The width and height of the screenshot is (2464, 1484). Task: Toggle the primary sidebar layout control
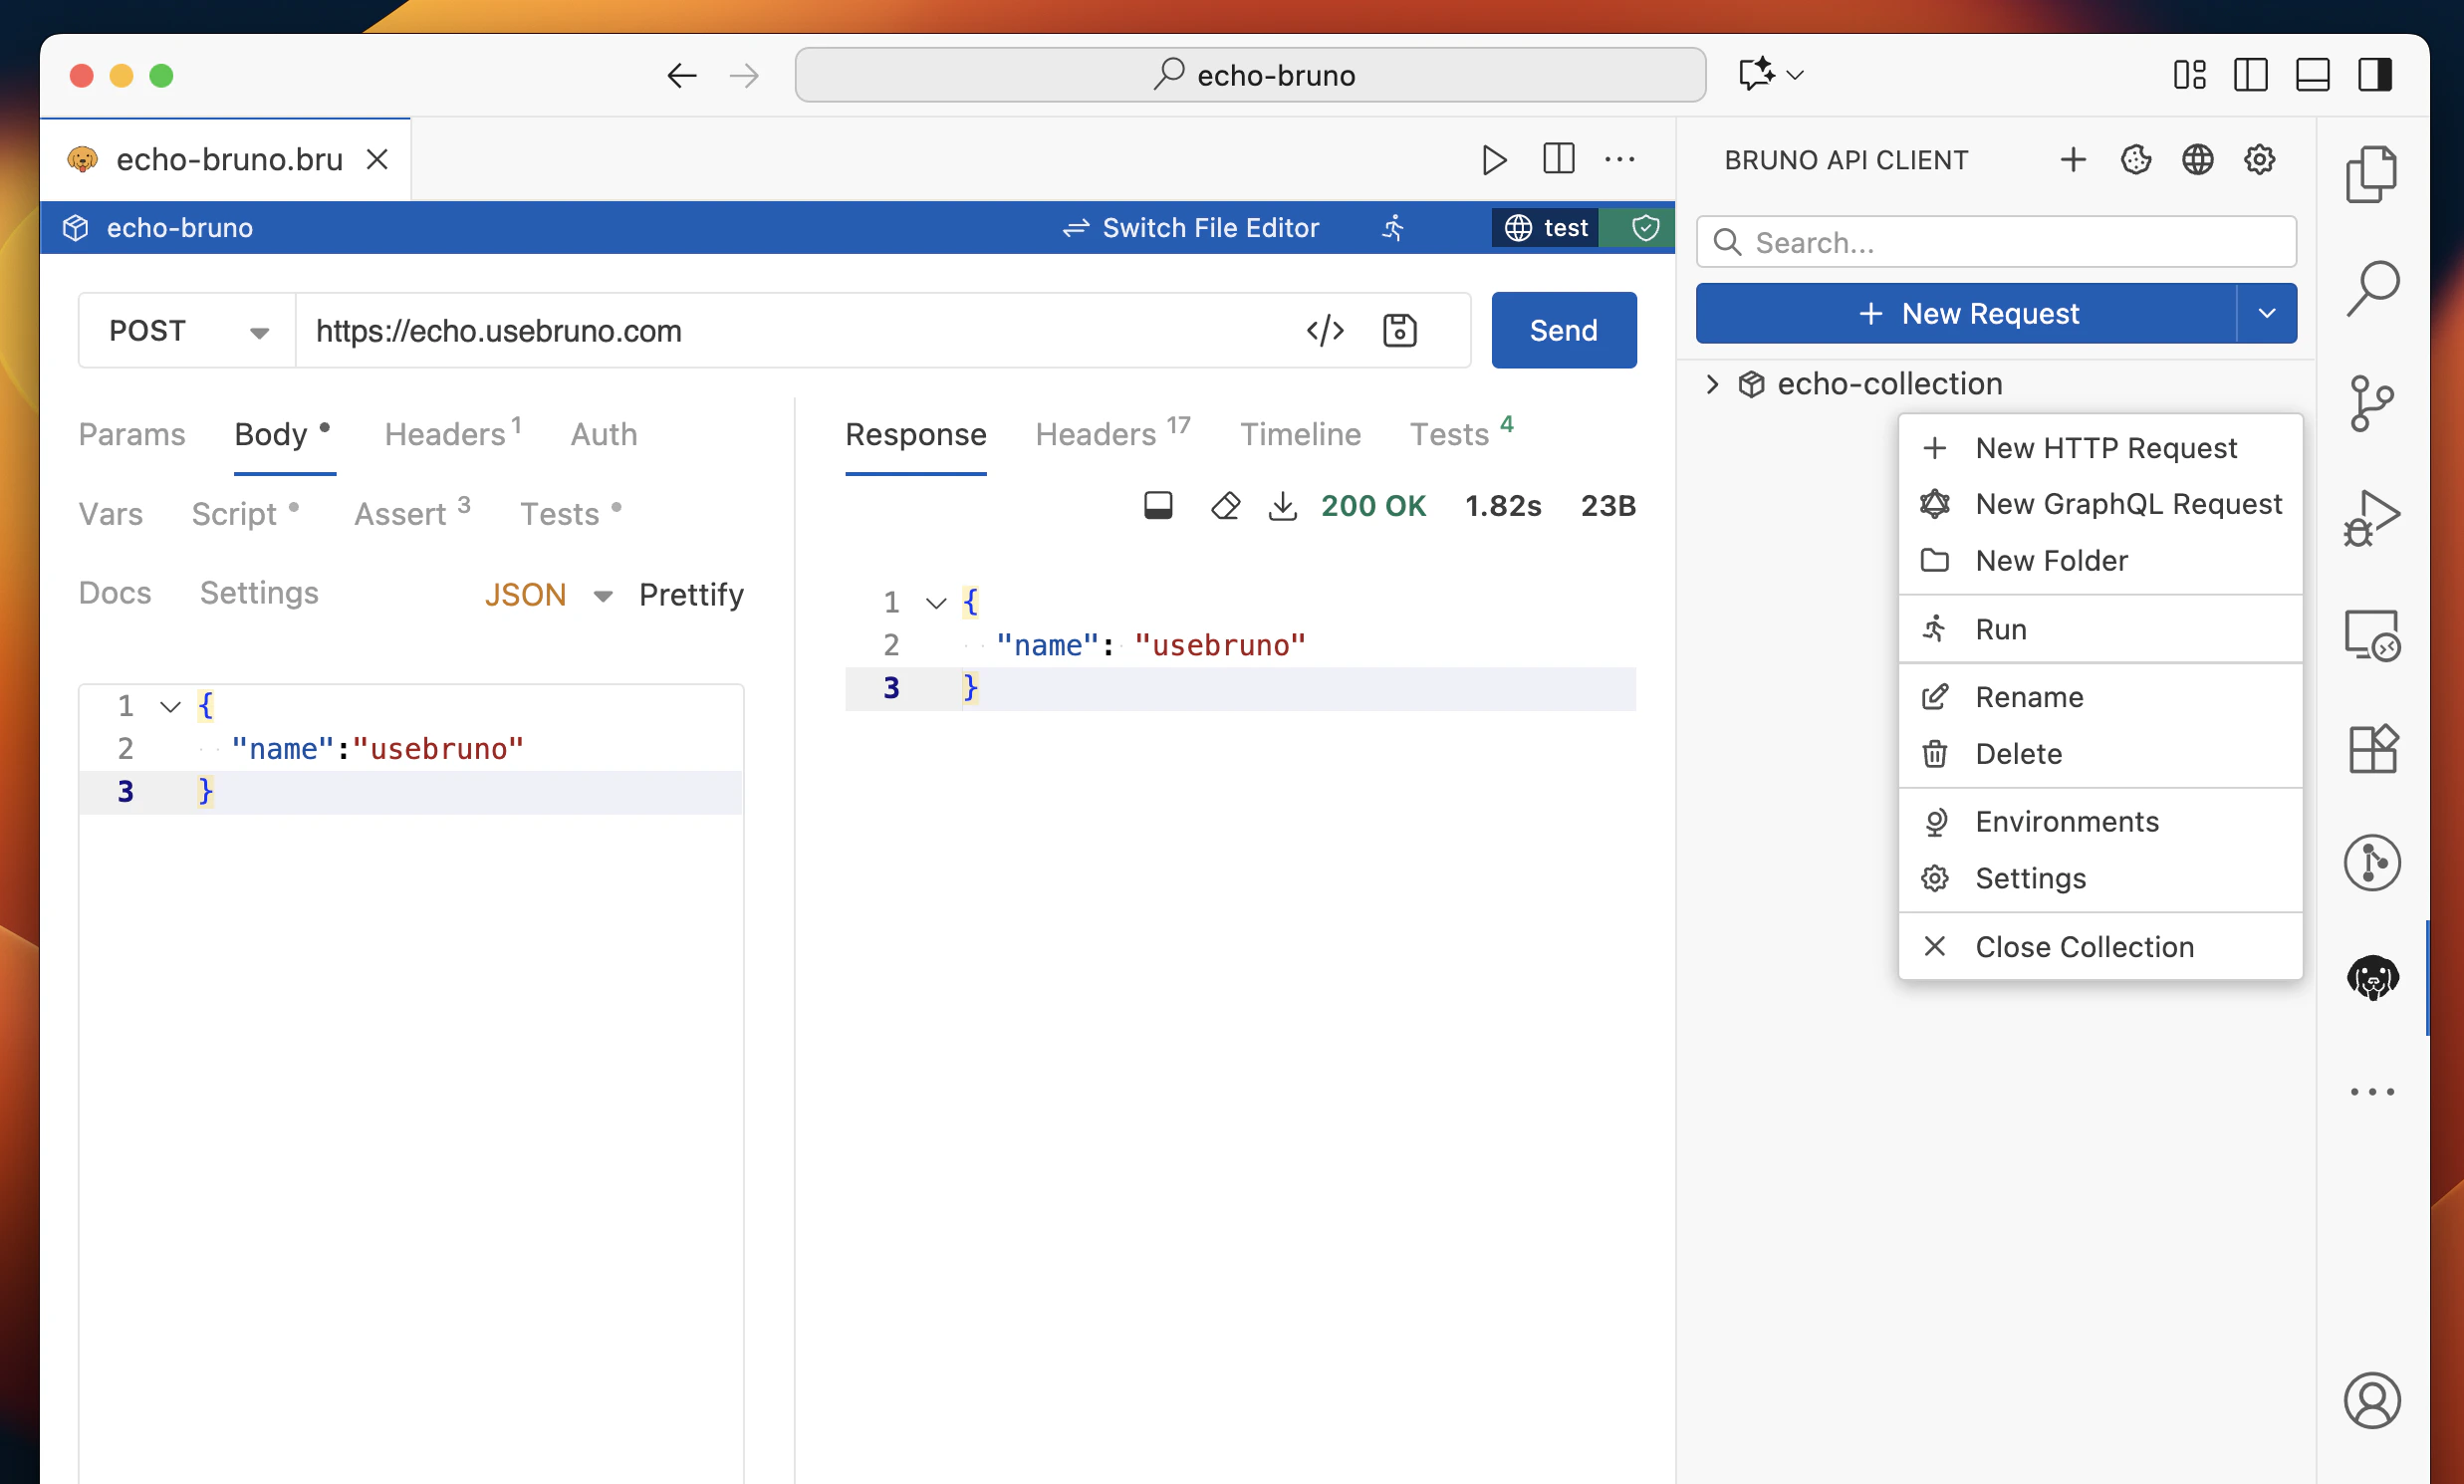tap(2251, 75)
